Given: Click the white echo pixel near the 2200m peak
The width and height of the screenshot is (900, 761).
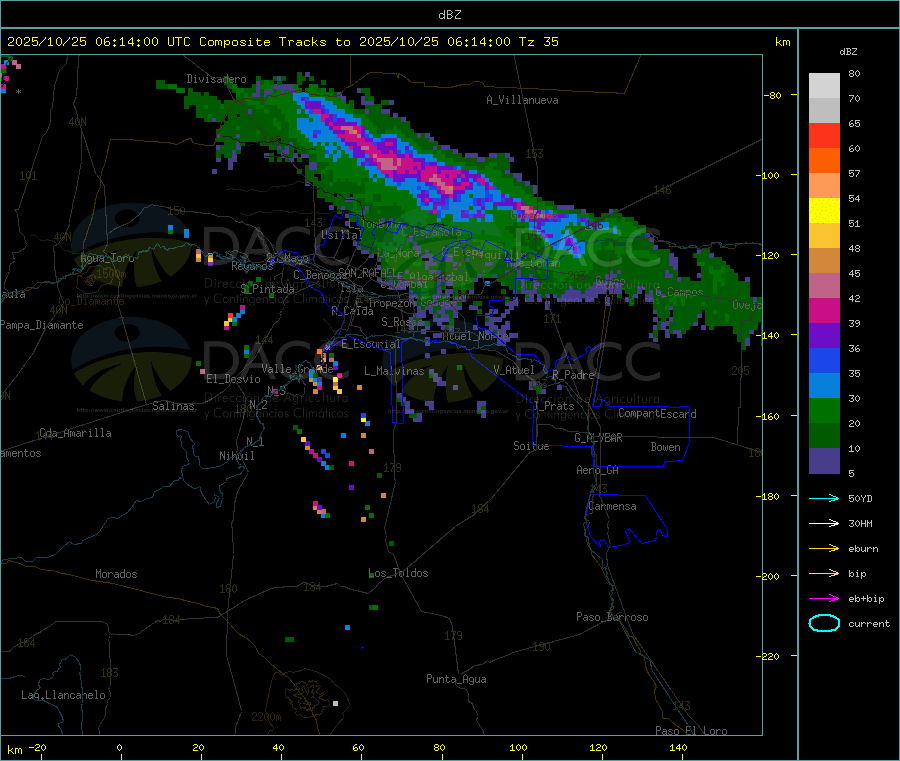Looking at the screenshot, I should click(336, 703).
